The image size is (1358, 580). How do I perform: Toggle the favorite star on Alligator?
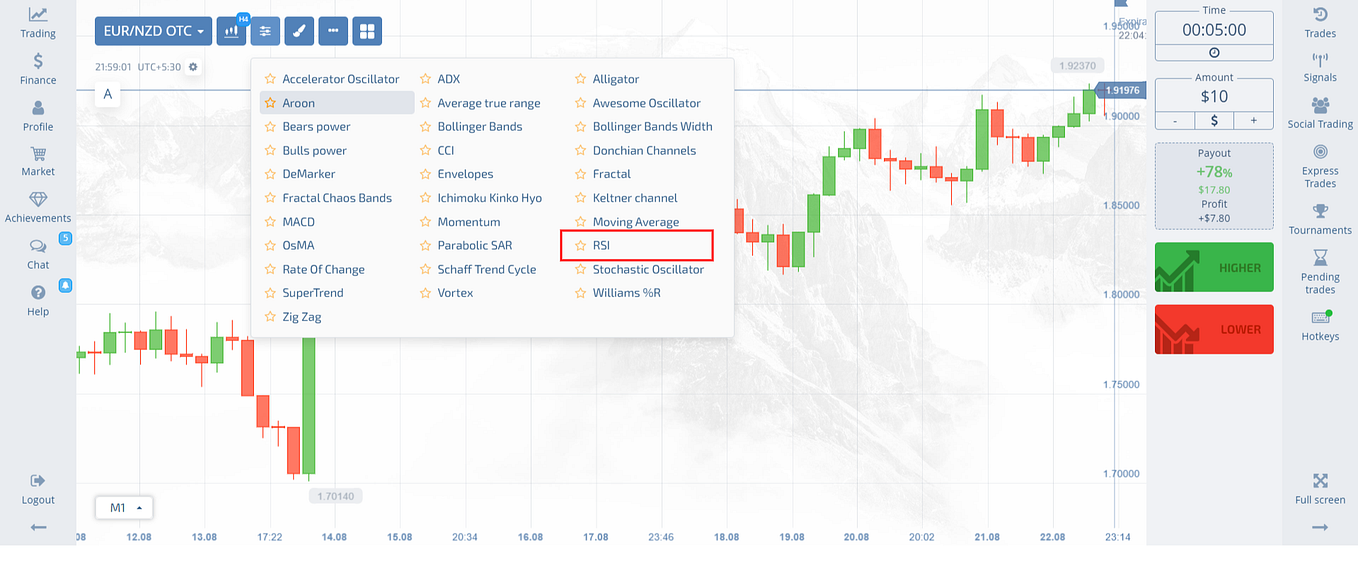point(579,79)
